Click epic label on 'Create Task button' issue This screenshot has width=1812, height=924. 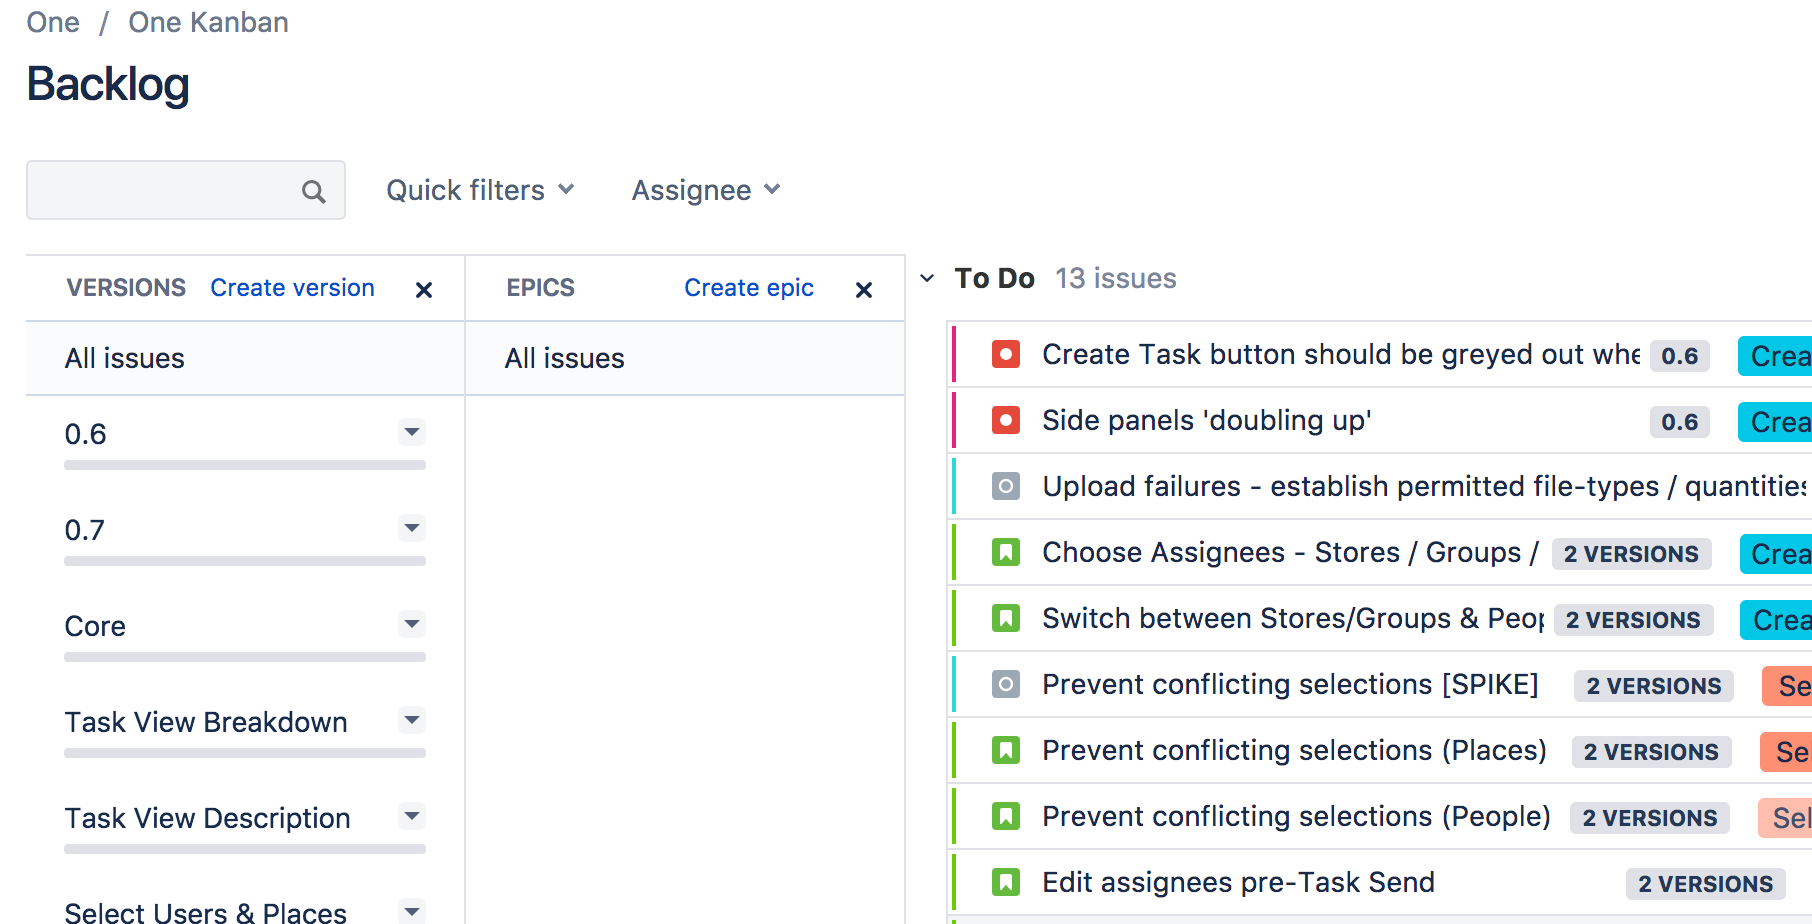coord(1776,356)
